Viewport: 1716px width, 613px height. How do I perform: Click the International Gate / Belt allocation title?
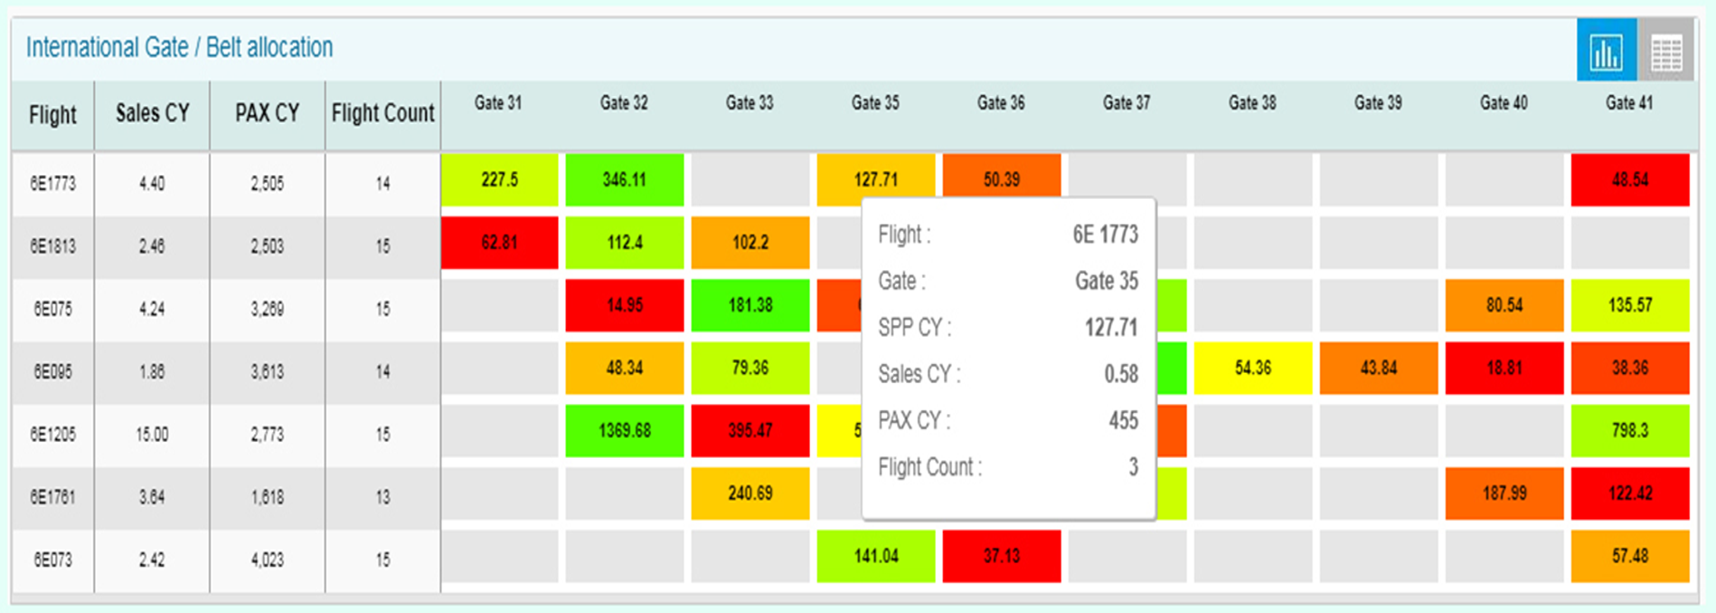179,47
